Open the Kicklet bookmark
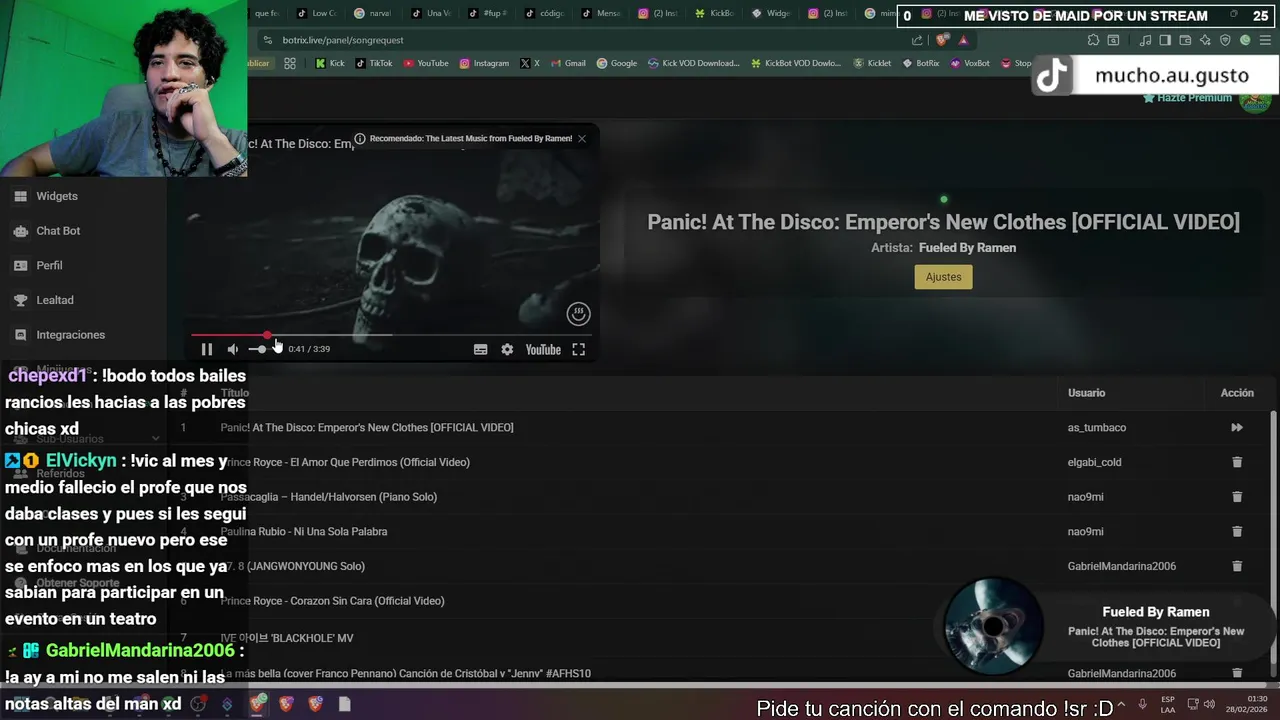The image size is (1280, 720). pos(872,63)
